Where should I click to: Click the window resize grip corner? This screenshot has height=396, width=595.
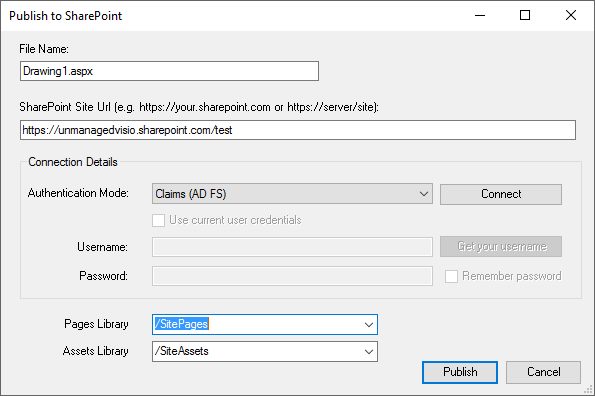(589, 390)
